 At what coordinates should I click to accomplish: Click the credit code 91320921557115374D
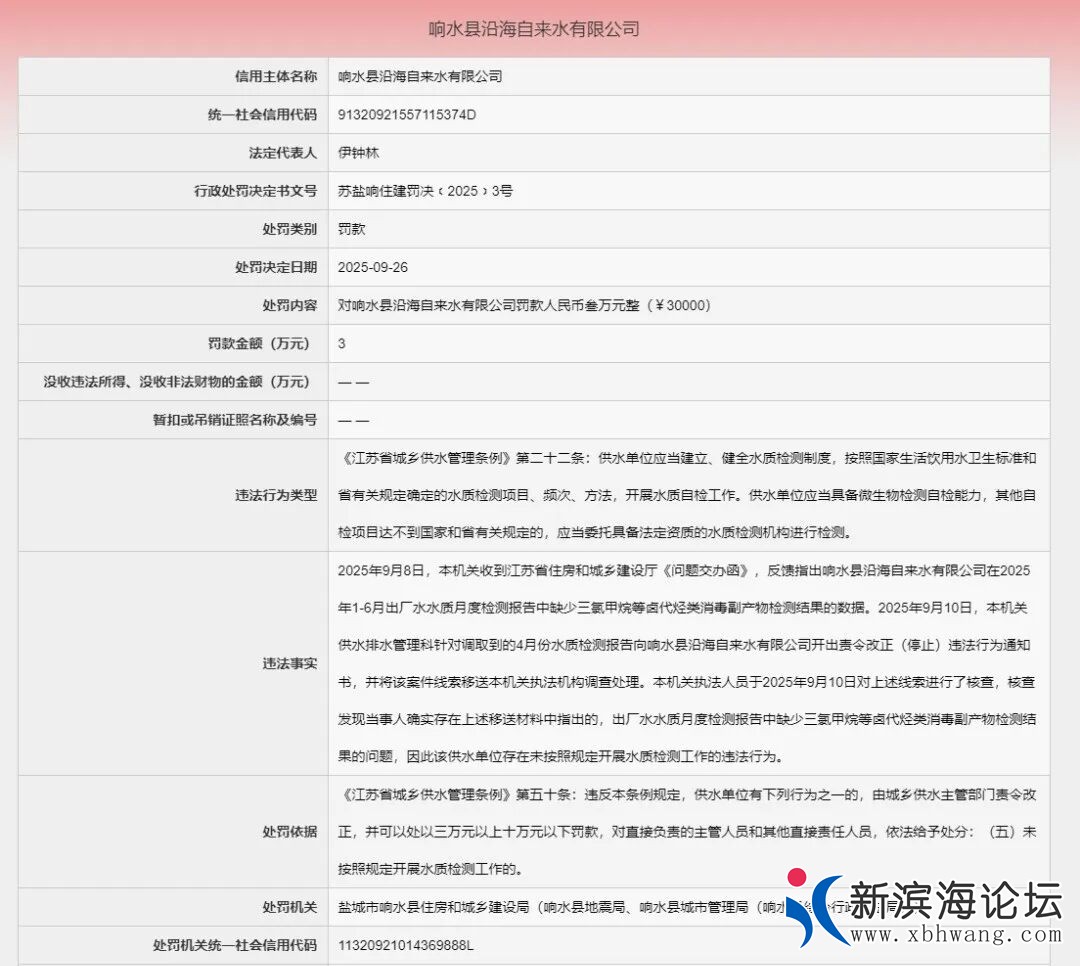(407, 114)
